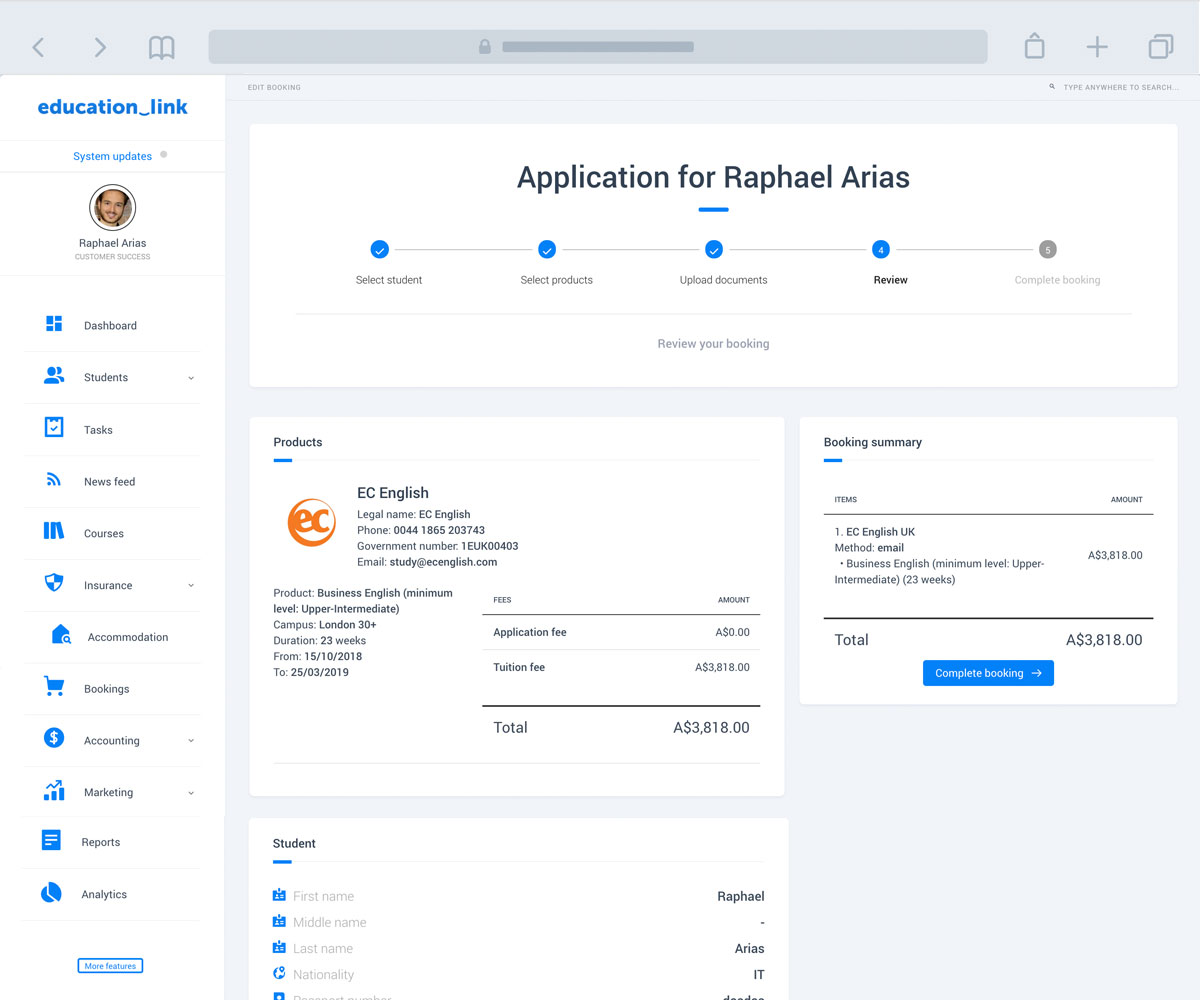Open Accommodation in the sidebar
Screen dimensions: 1200x1000
tap(128, 637)
